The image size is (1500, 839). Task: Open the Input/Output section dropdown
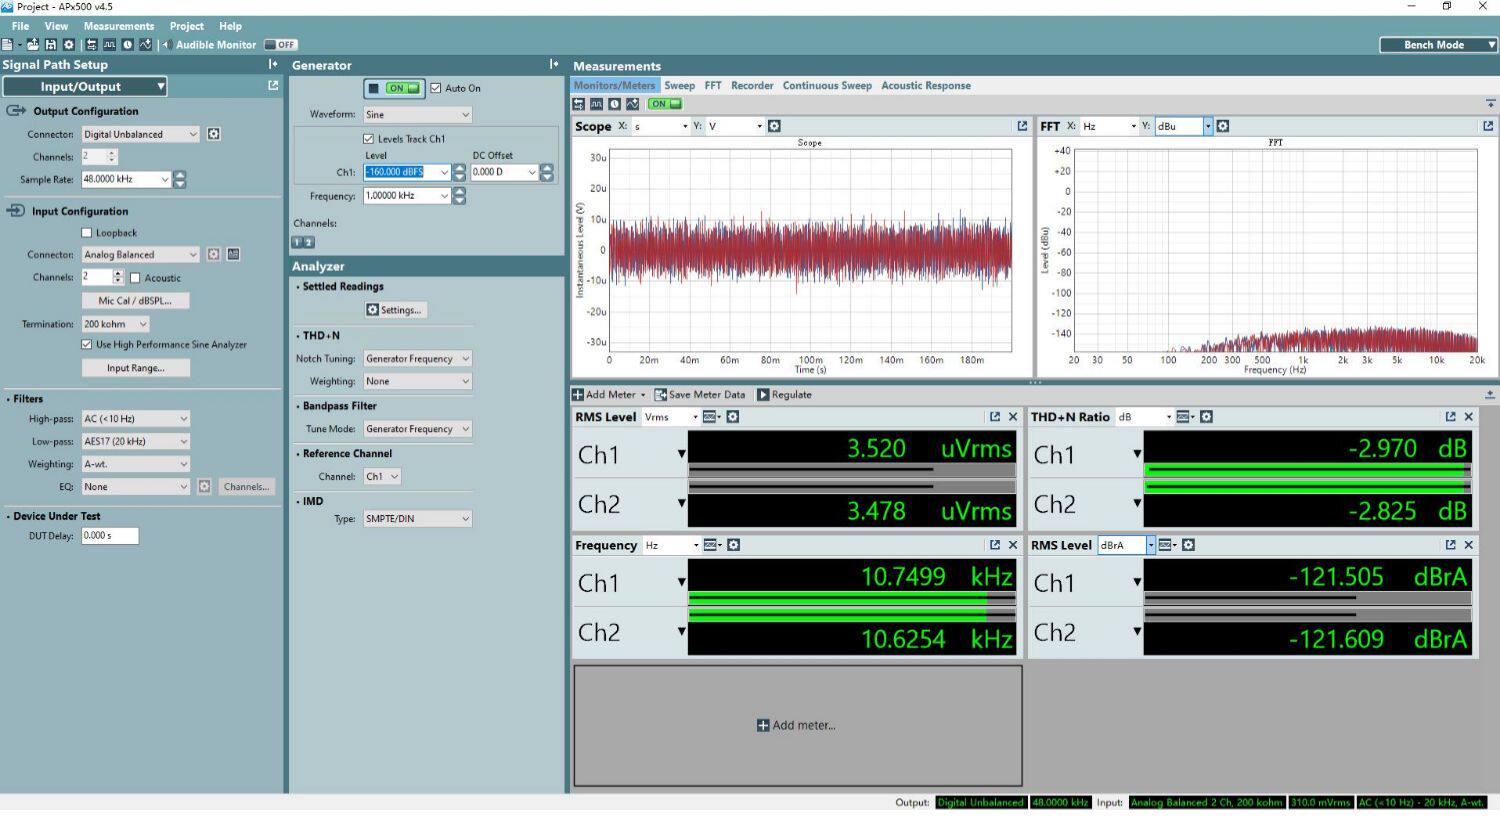tap(85, 87)
